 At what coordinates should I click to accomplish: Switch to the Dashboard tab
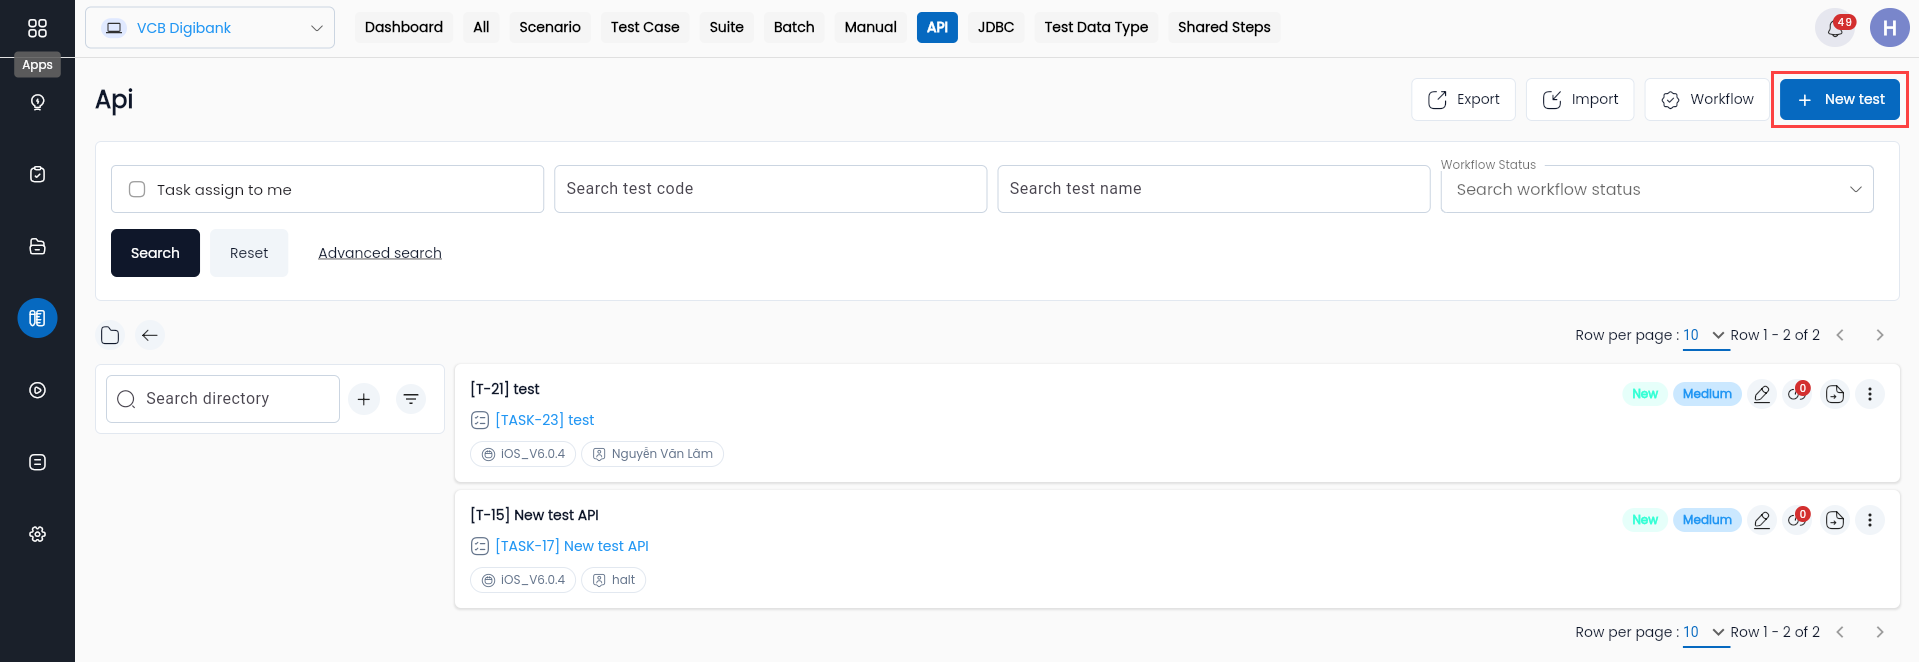click(404, 27)
